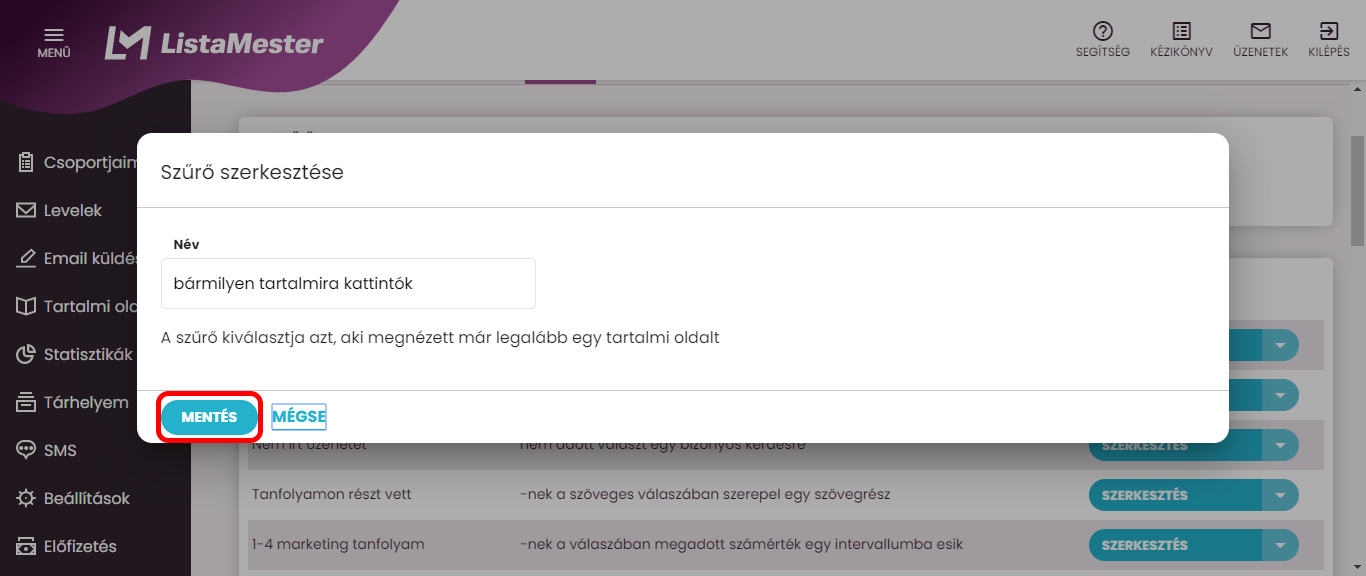Click the Mentés button
The height and width of the screenshot is (576, 1366).
[x=209, y=417]
